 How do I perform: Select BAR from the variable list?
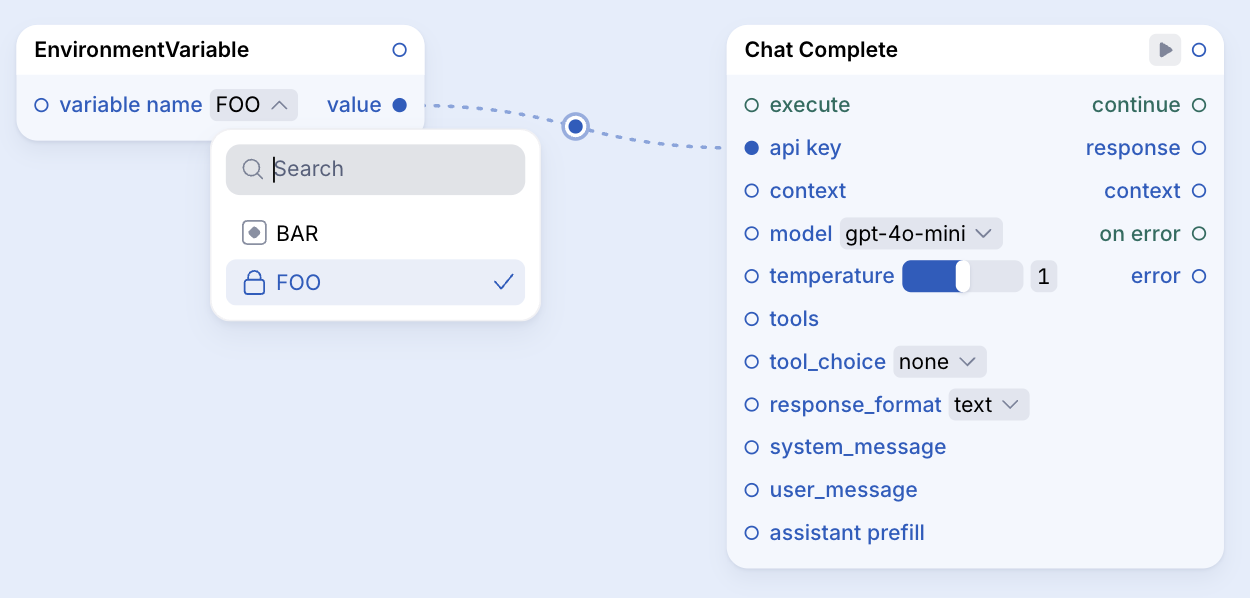click(375, 233)
